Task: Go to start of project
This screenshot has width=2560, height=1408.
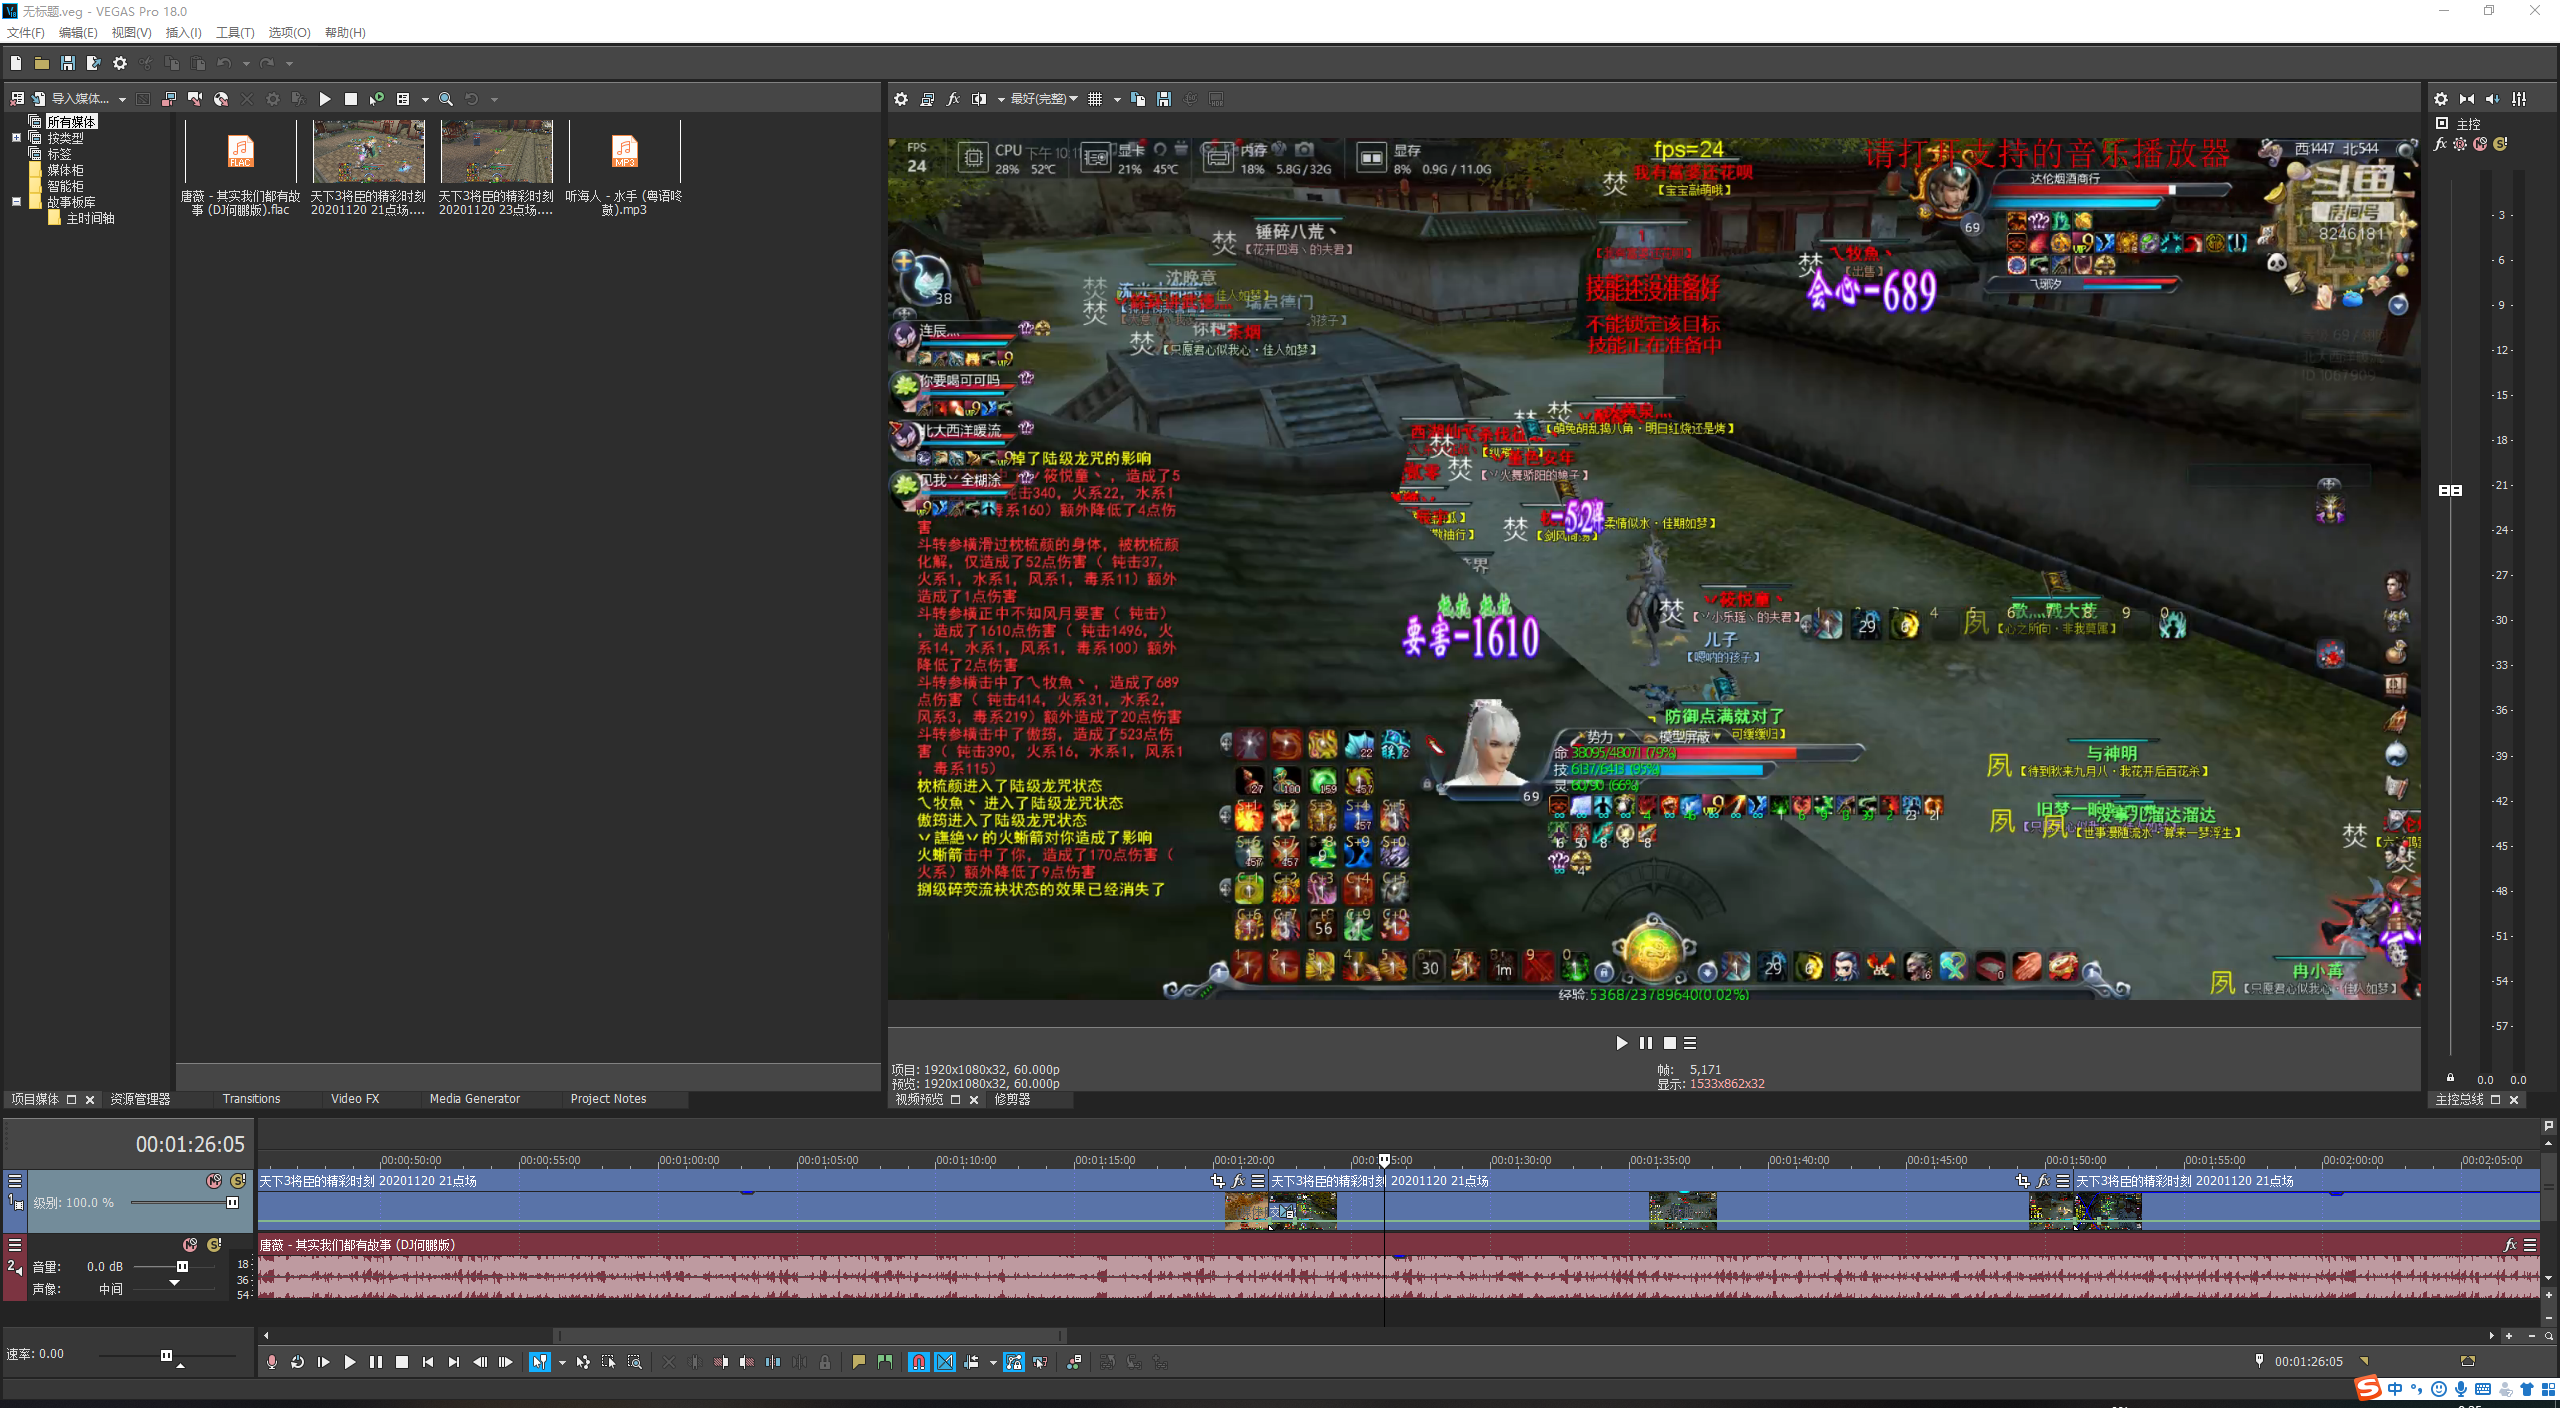Action: [x=428, y=1362]
